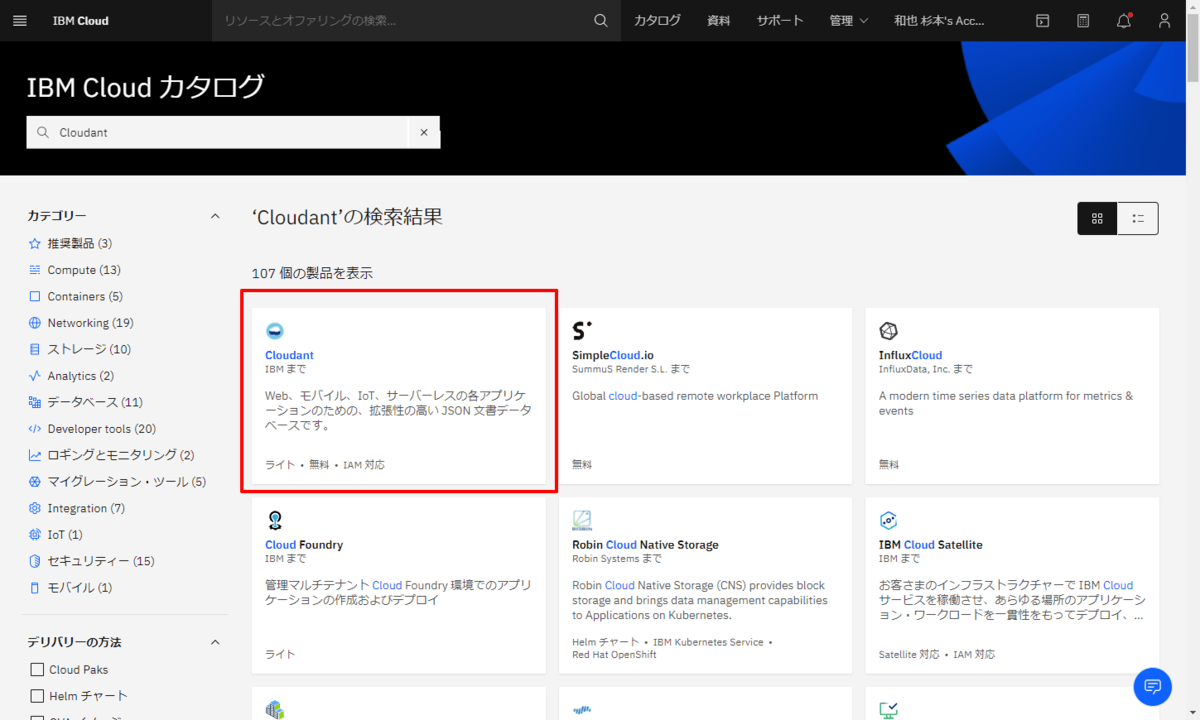Click the IBM Cloud Shell icon

pyautogui.click(x=1042, y=20)
